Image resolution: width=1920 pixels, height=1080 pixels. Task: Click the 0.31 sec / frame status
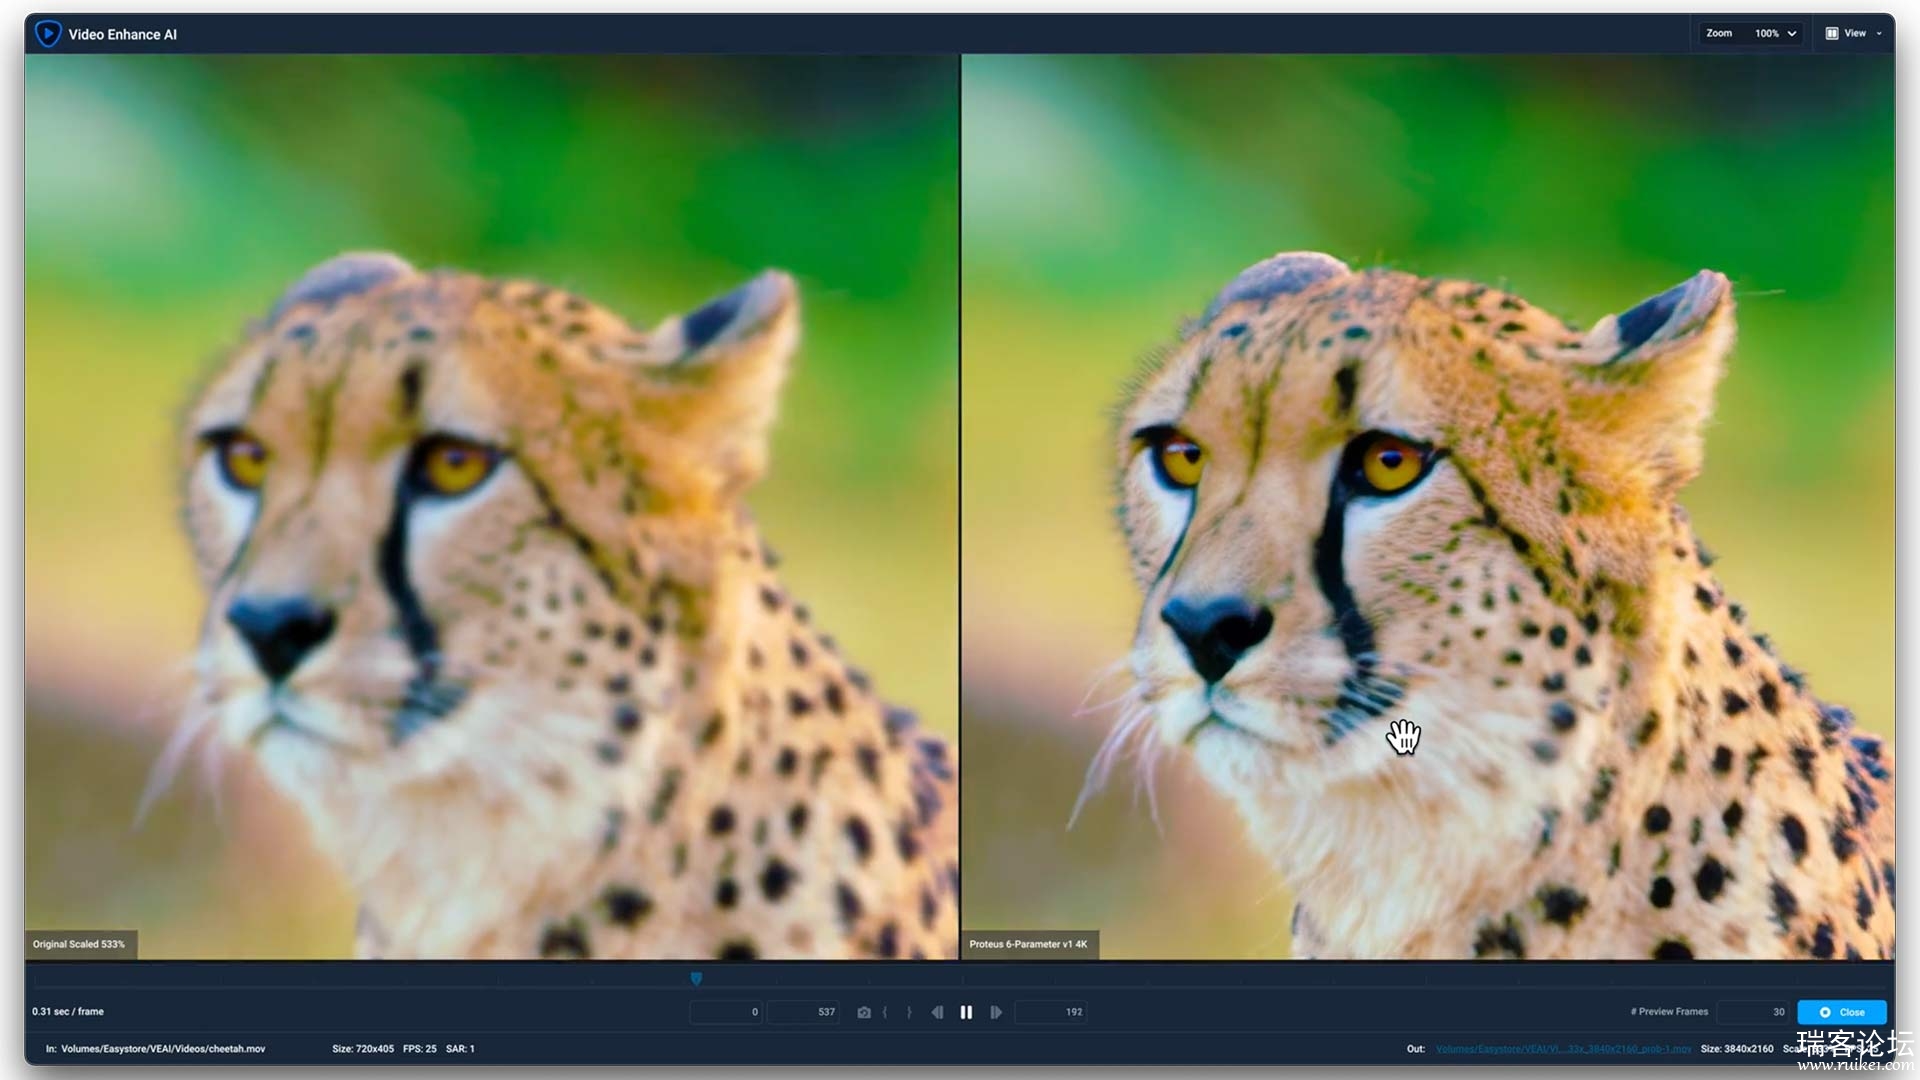pos(68,1012)
